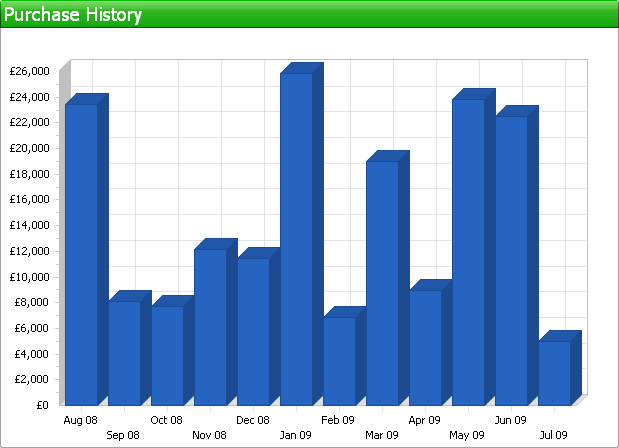Click the Aug 08 bar in chart
Screen dimensions: 619x448
pos(81,254)
